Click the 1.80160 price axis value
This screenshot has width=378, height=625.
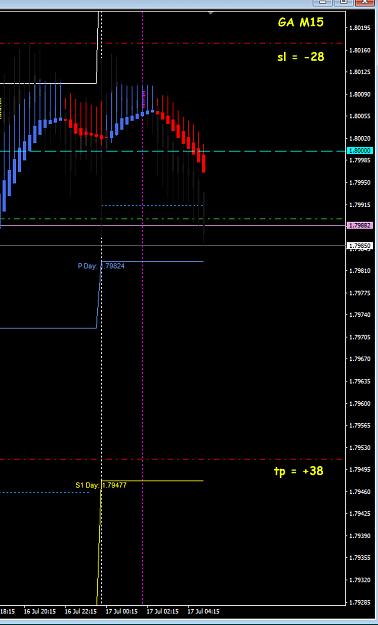click(360, 50)
